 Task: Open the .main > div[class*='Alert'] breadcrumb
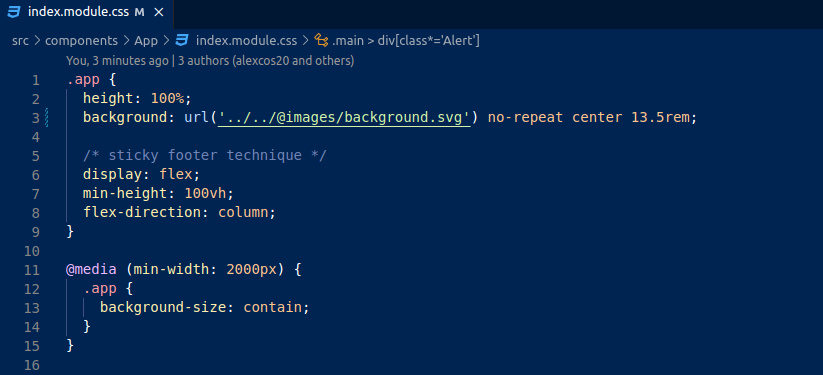tap(406, 40)
